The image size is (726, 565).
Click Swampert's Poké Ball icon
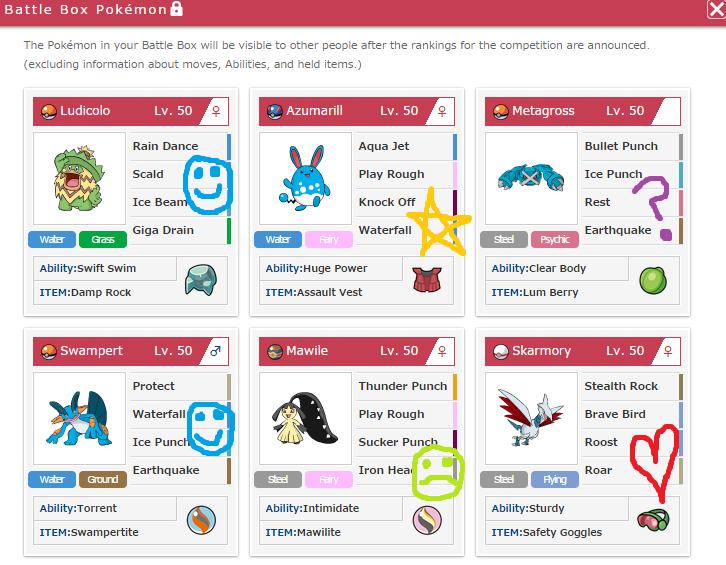tap(49, 352)
